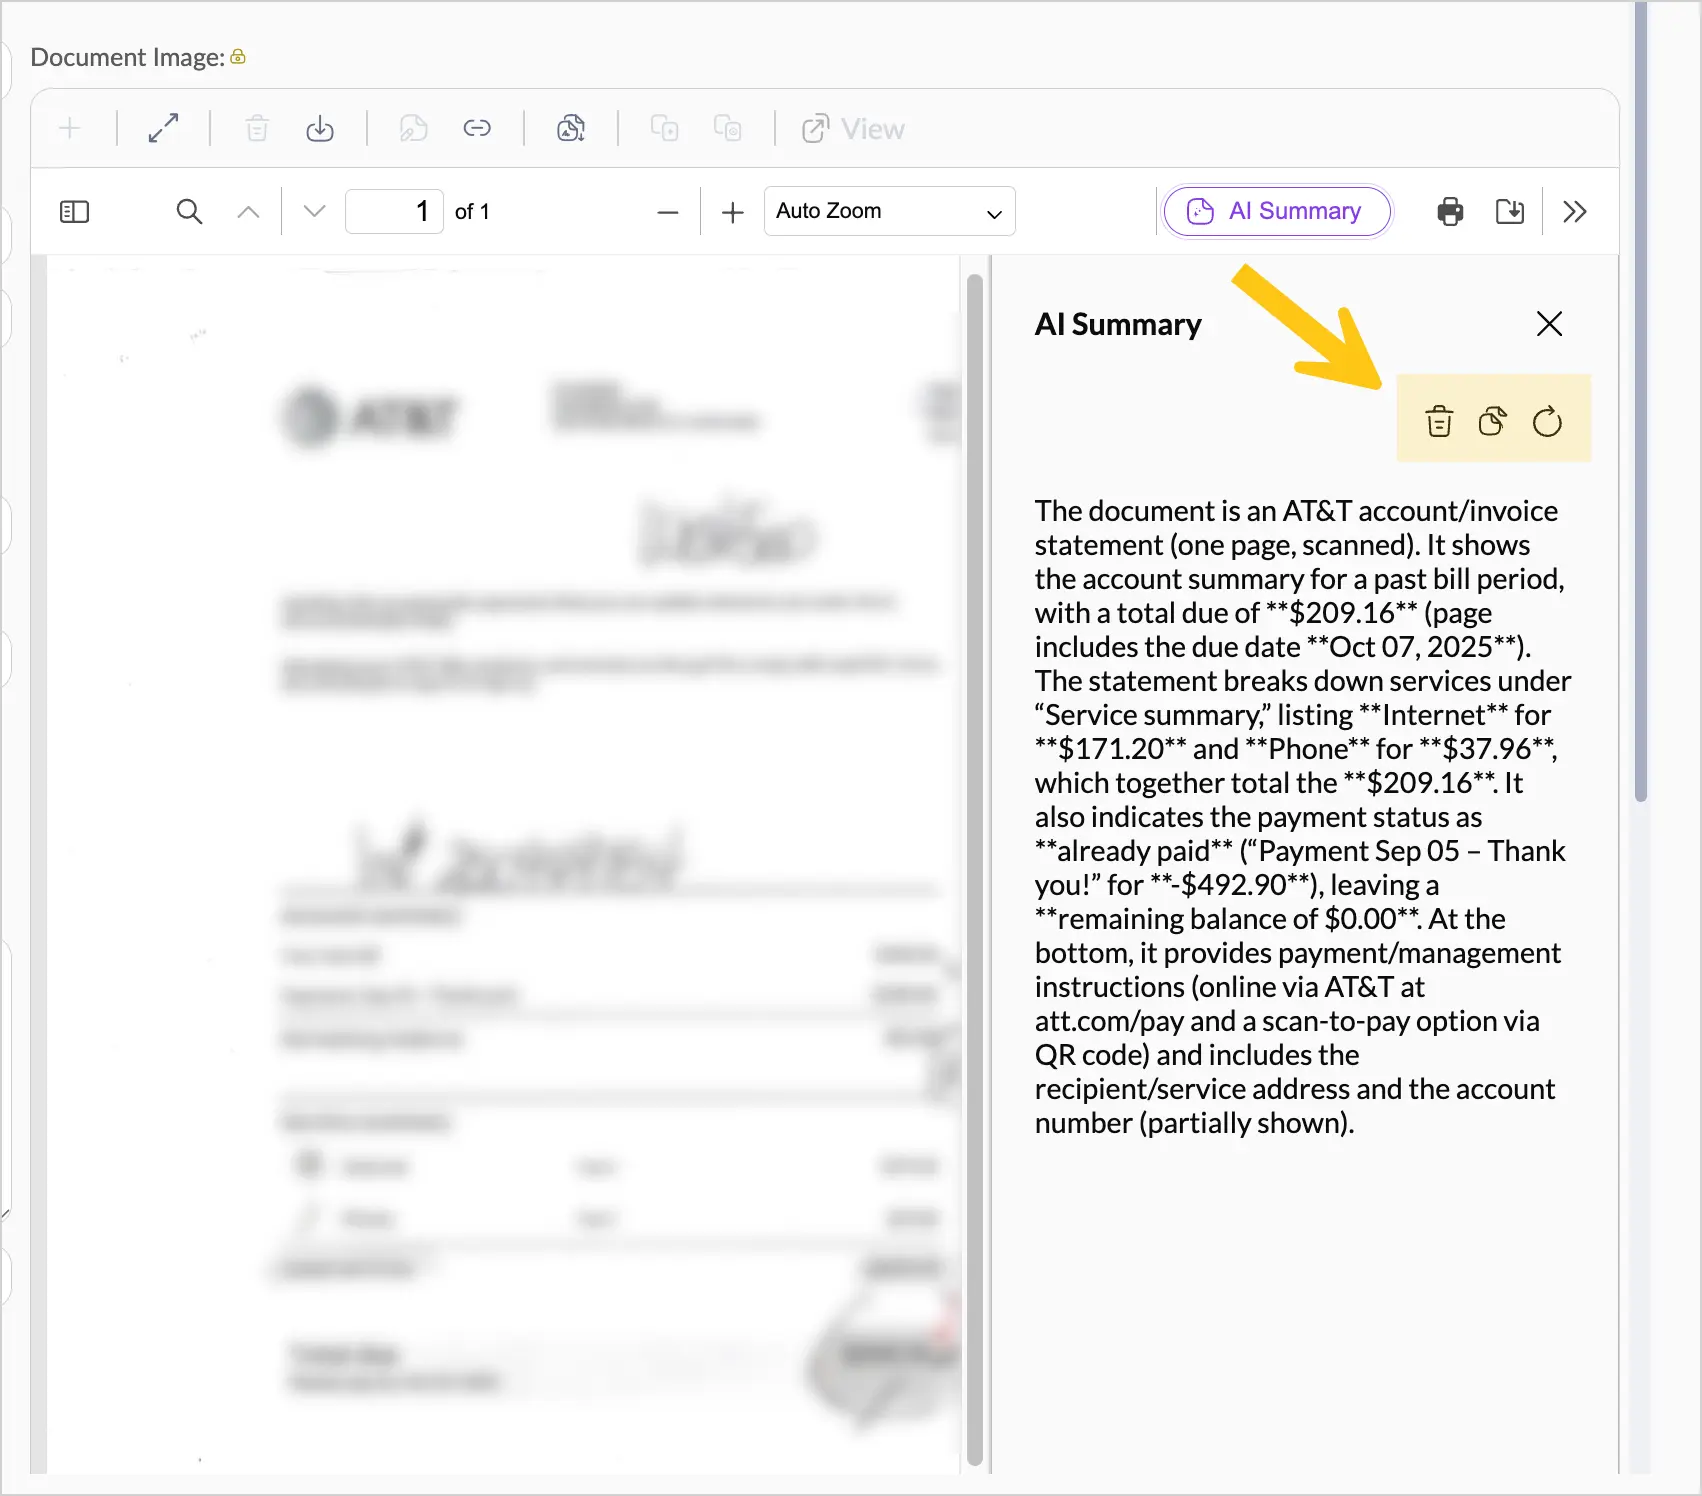Click the chain link icon
Screen dimensions: 1702x1496
coord(477,129)
